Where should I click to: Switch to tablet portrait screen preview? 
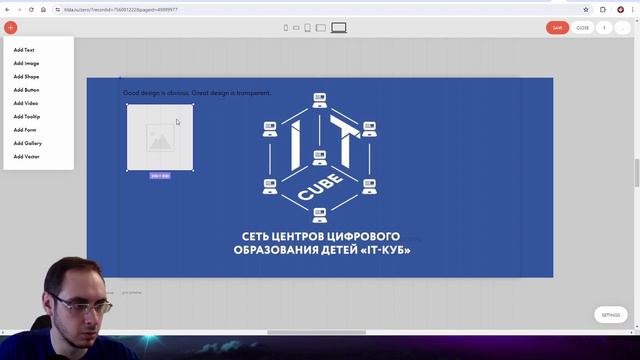tap(307, 28)
